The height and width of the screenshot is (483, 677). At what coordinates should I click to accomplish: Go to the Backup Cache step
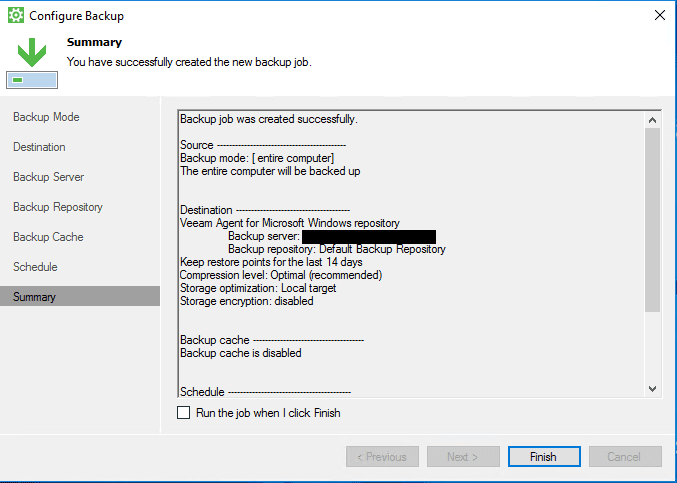click(48, 237)
